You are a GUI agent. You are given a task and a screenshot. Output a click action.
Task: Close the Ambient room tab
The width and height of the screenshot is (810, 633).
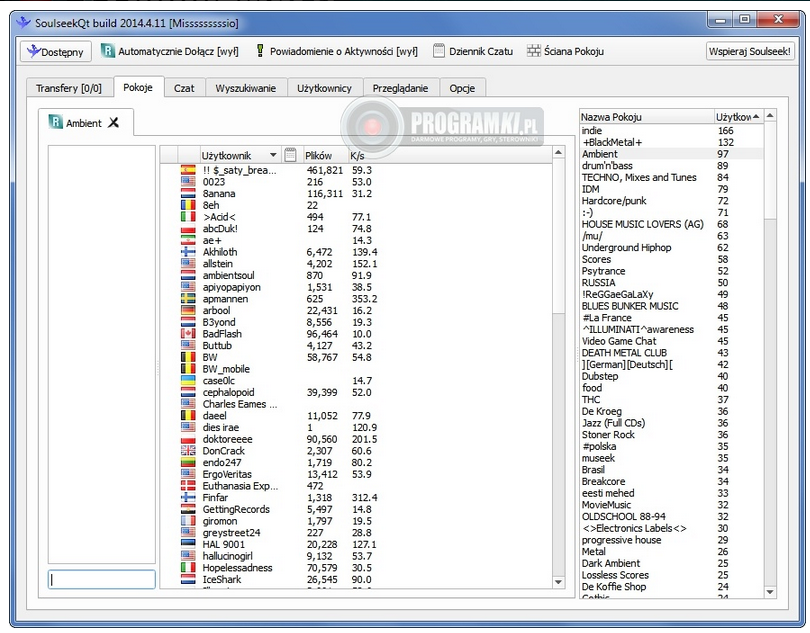tap(114, 122)
